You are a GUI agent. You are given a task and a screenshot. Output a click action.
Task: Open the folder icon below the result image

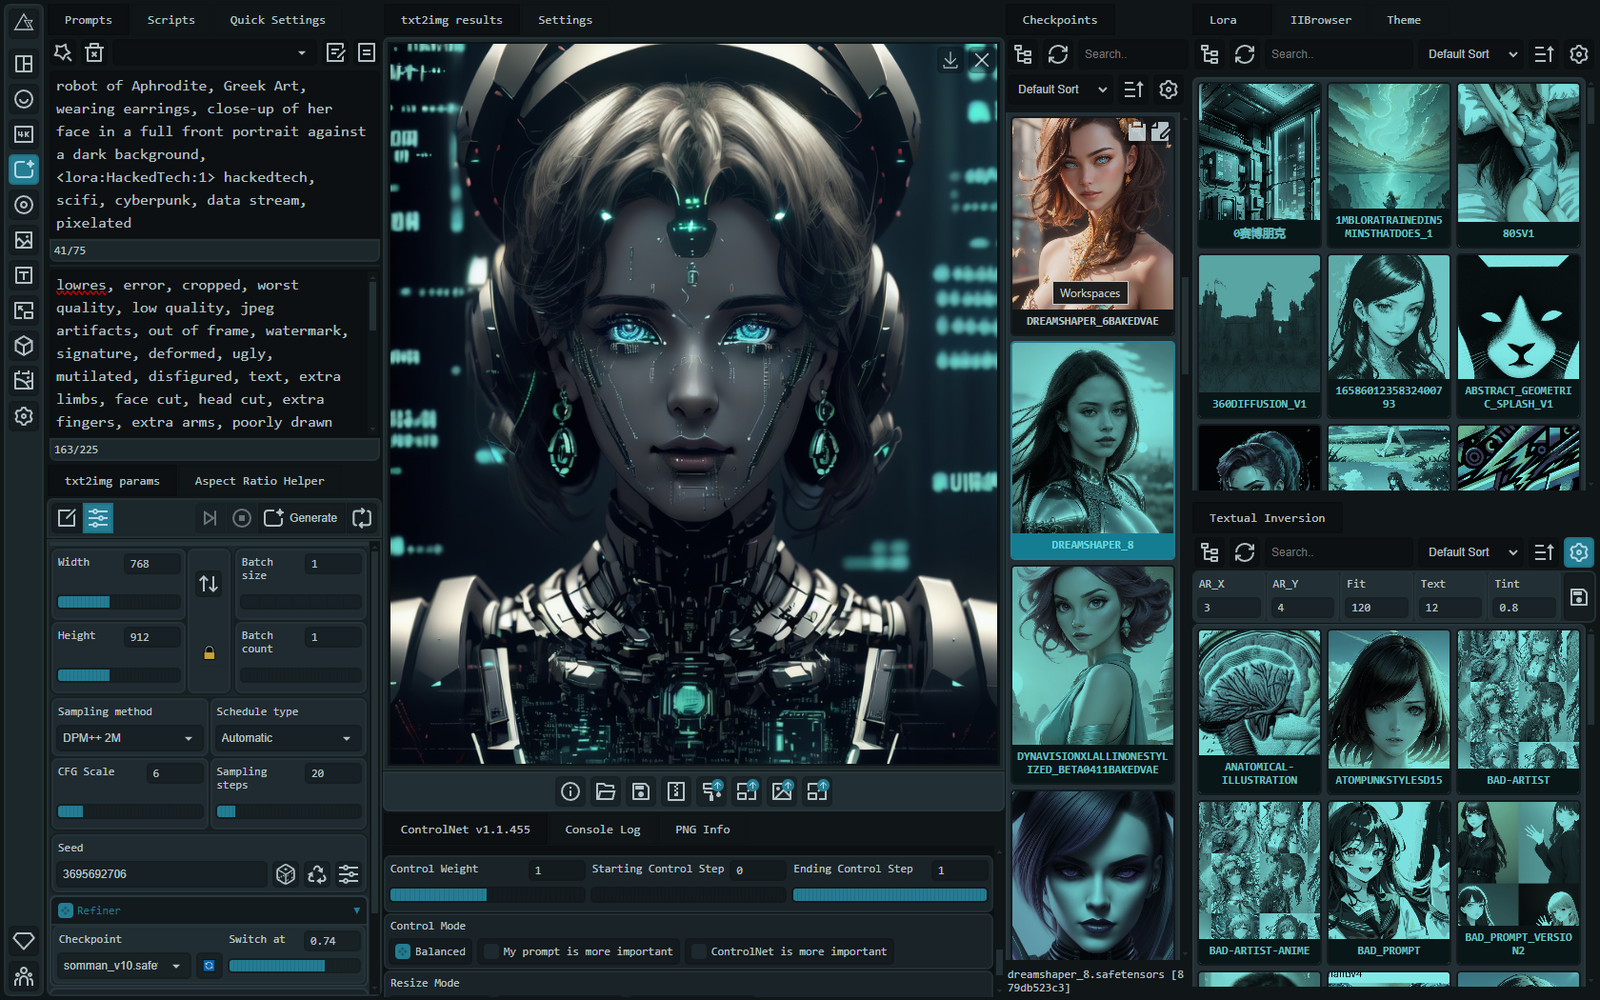pos(605,792)
